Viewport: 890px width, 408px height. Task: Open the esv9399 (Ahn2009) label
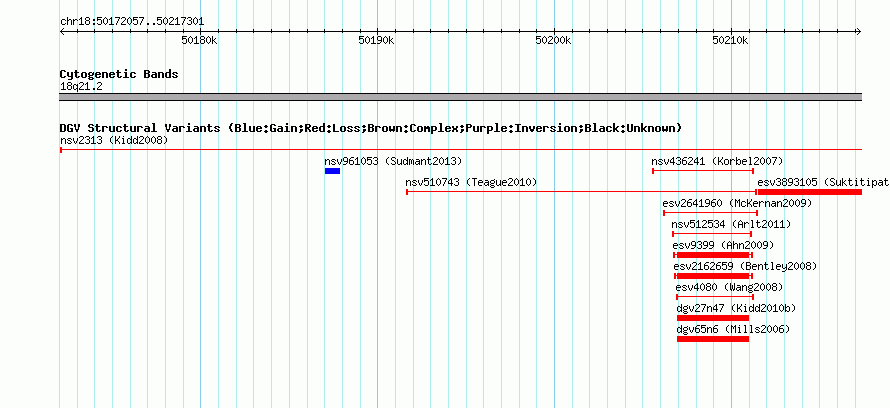point(723,245)
